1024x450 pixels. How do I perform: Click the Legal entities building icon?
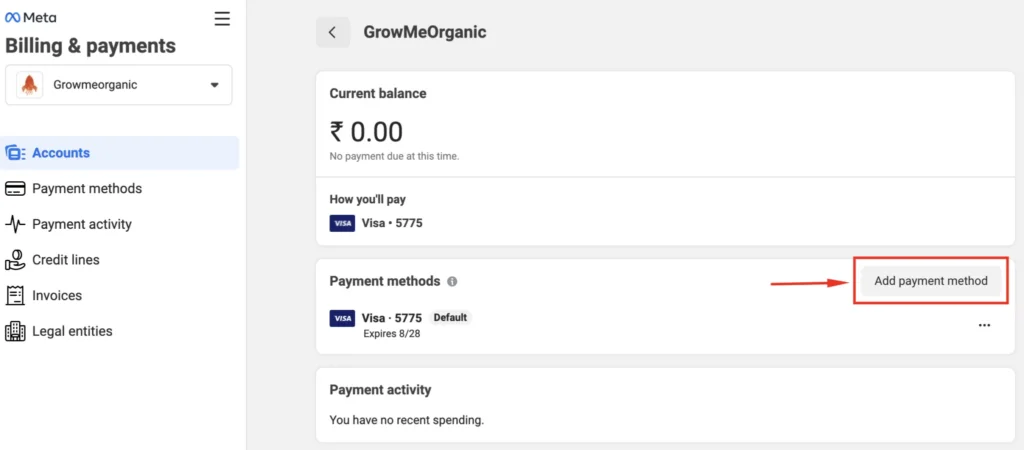[15, 331]
